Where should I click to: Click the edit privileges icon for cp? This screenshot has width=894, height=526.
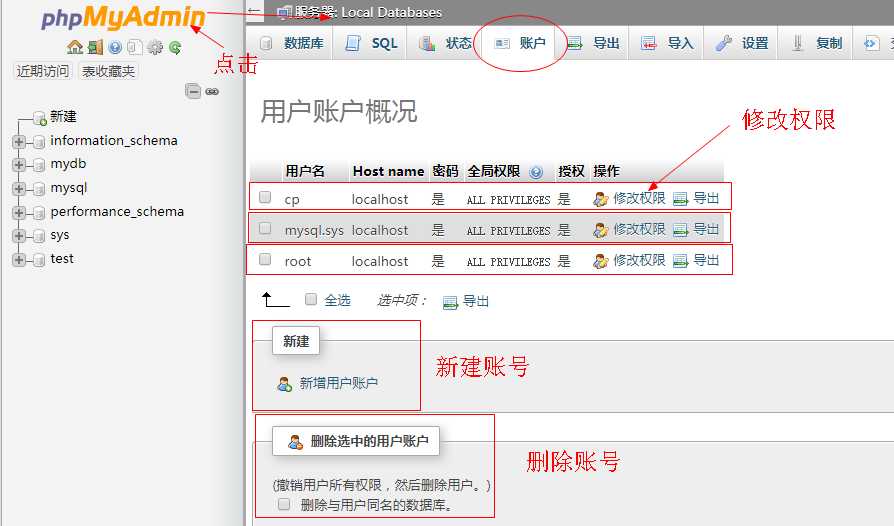[600, 199]
